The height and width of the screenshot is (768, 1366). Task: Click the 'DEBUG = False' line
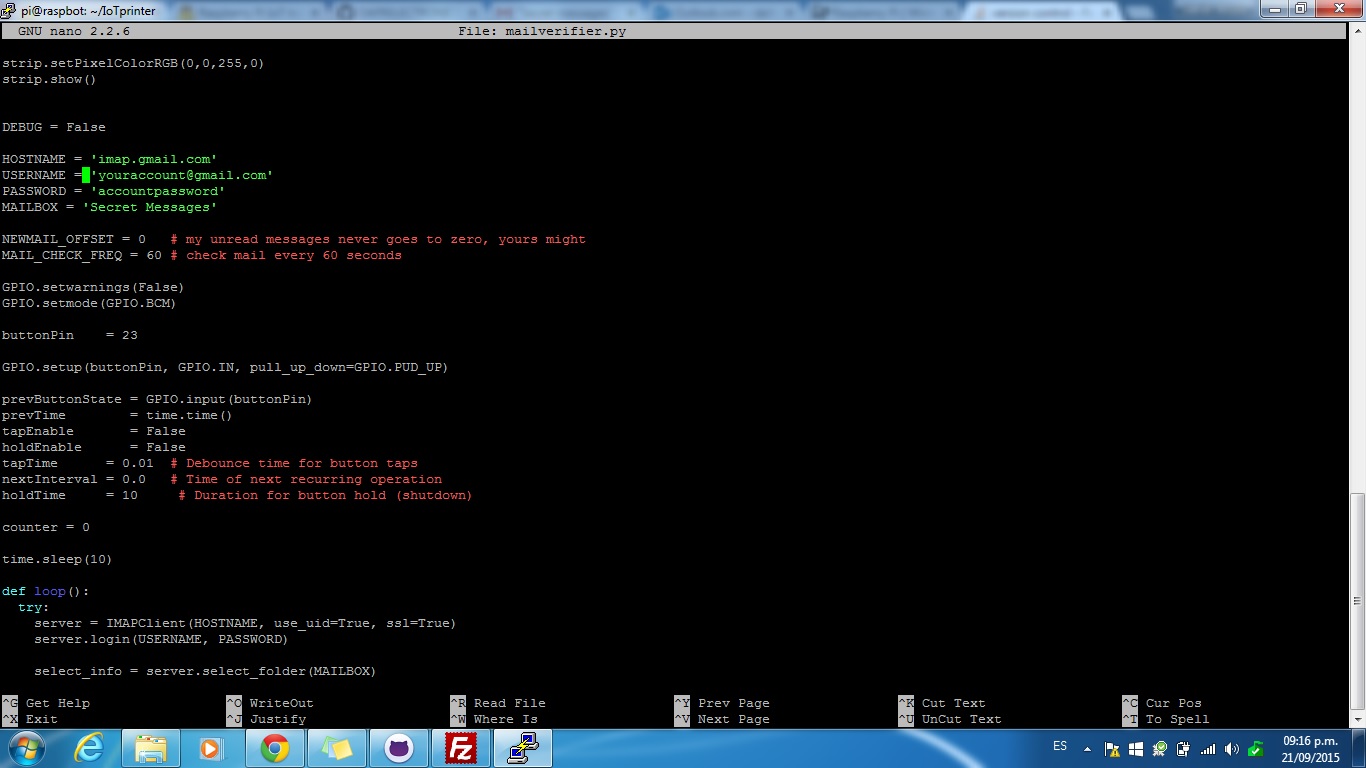point(54,127)
